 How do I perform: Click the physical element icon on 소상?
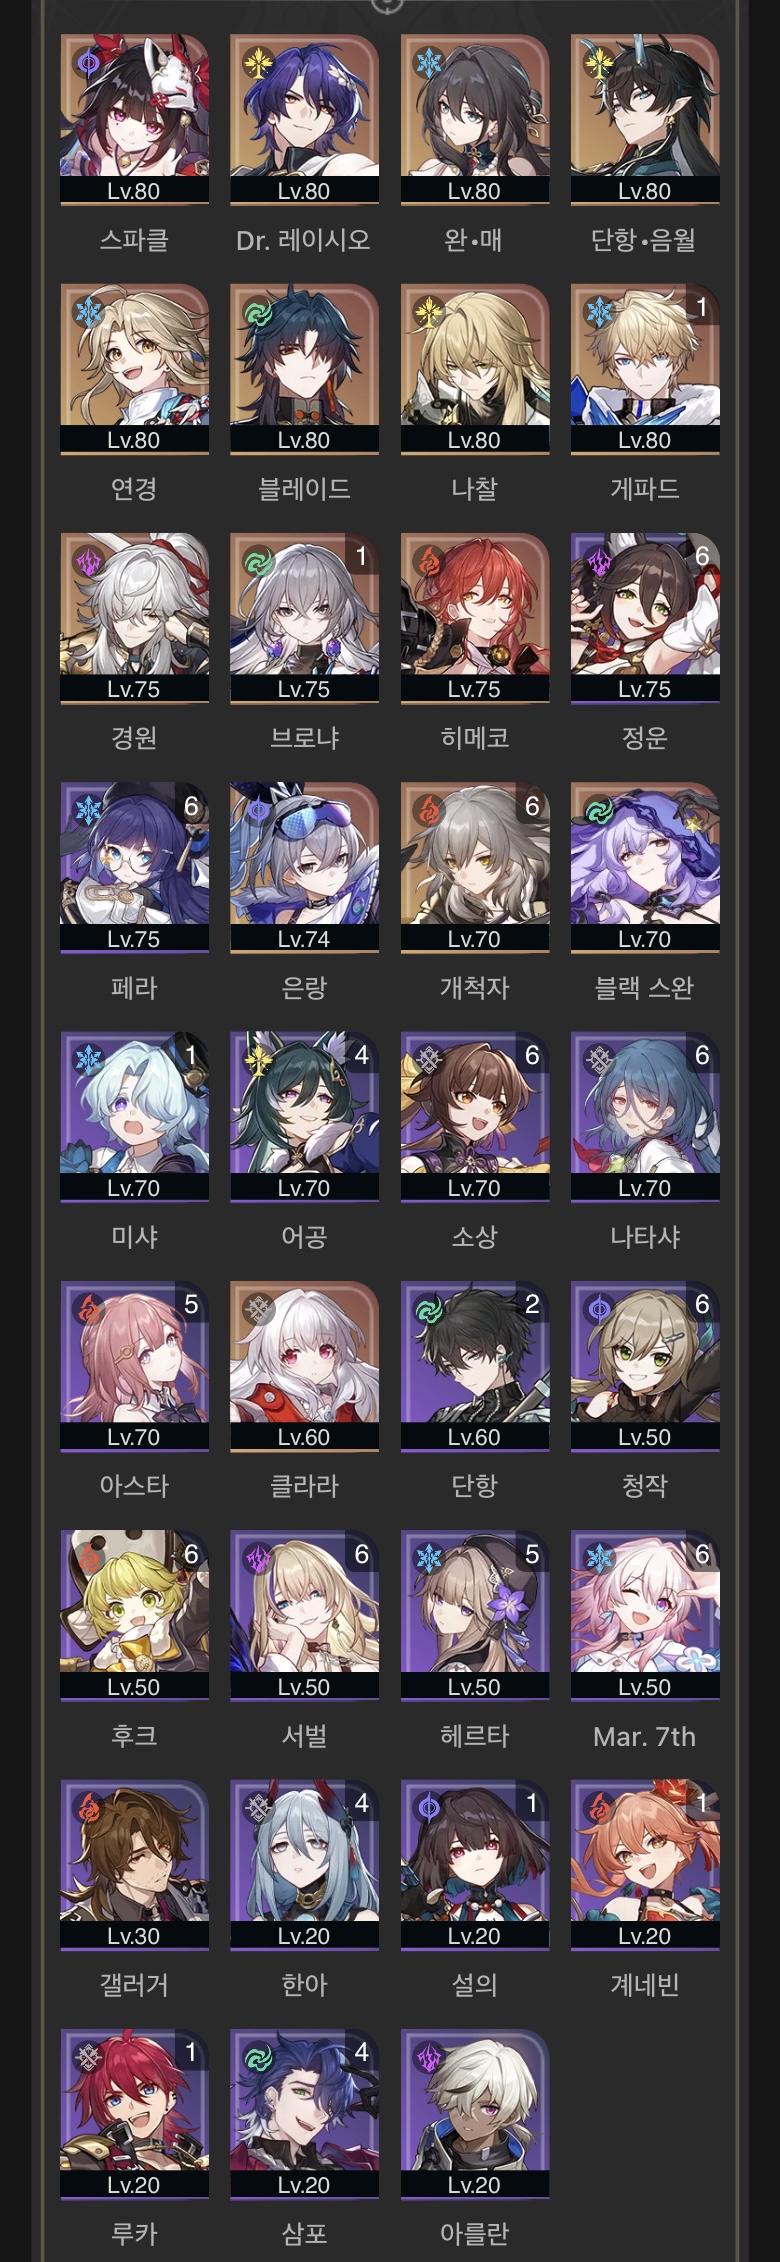pos(429,1059)
